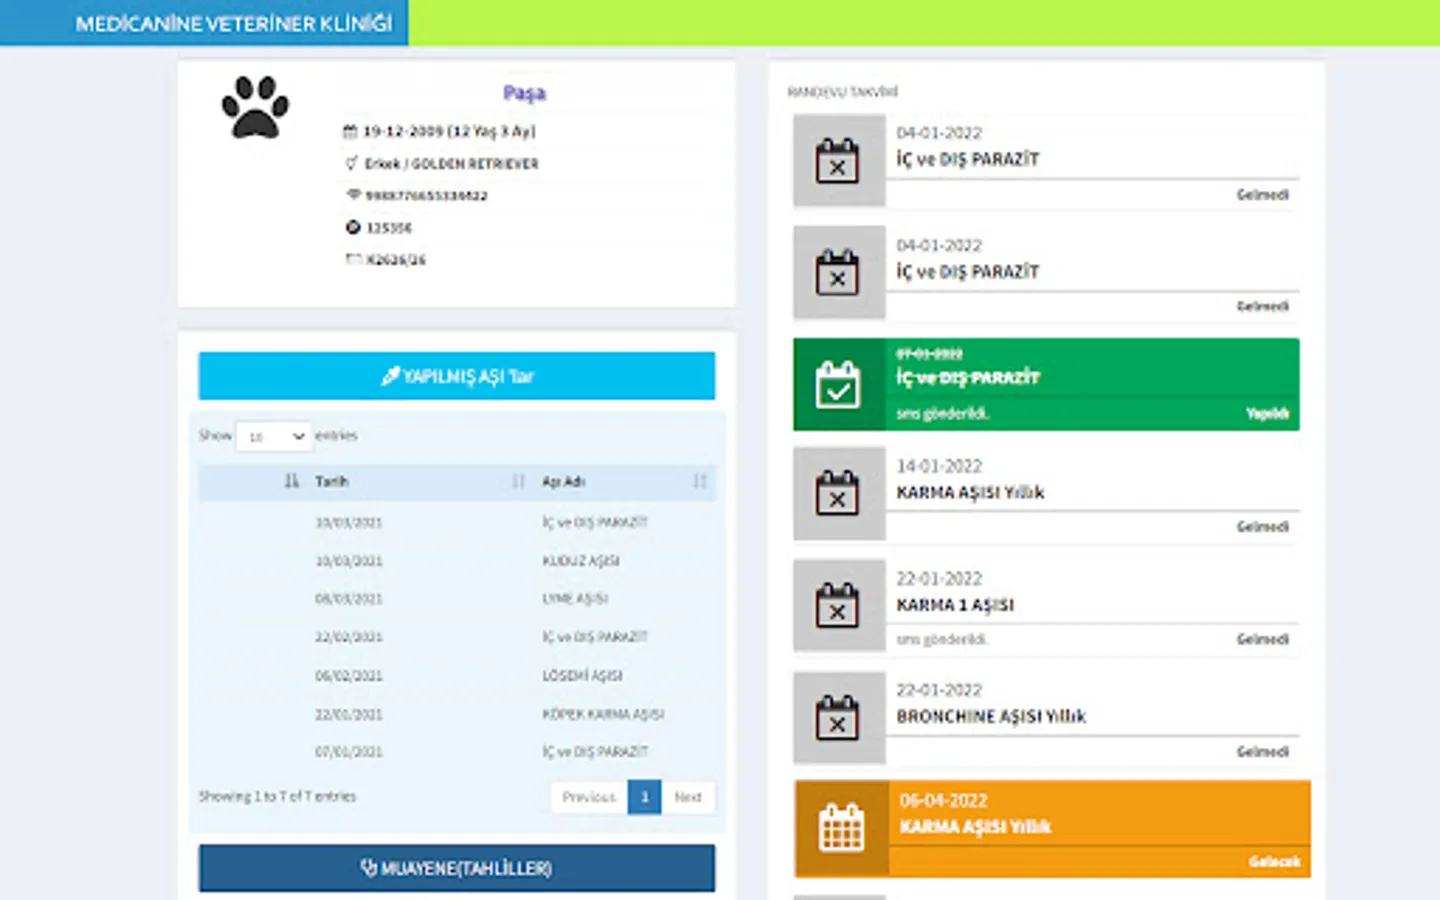Click the breed text GOLDEN RETRIEVER

point(475,163)
